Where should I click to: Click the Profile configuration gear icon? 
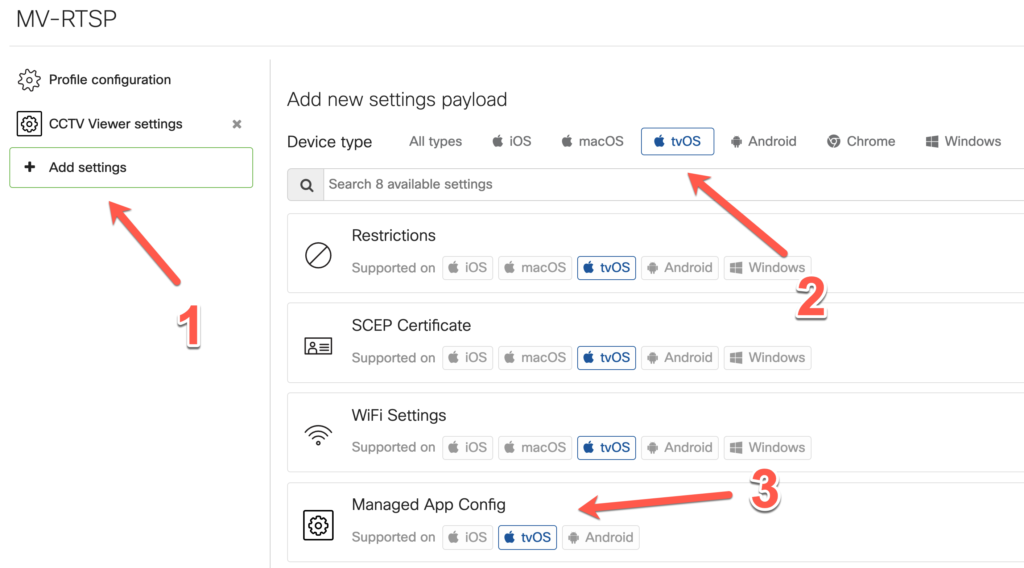(29, 80)
